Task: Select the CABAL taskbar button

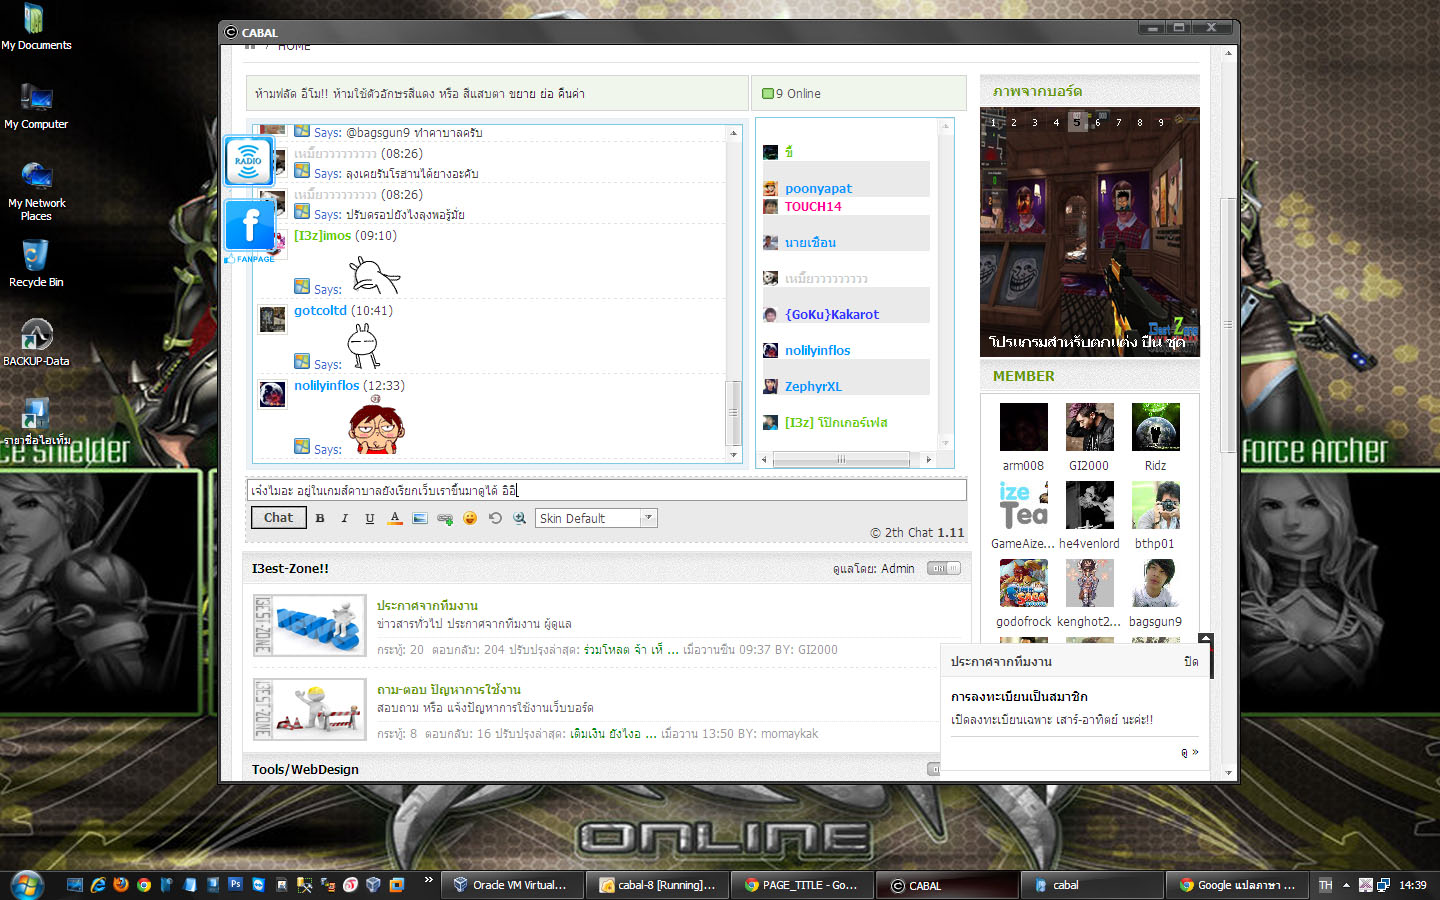Action: (948, 885)
